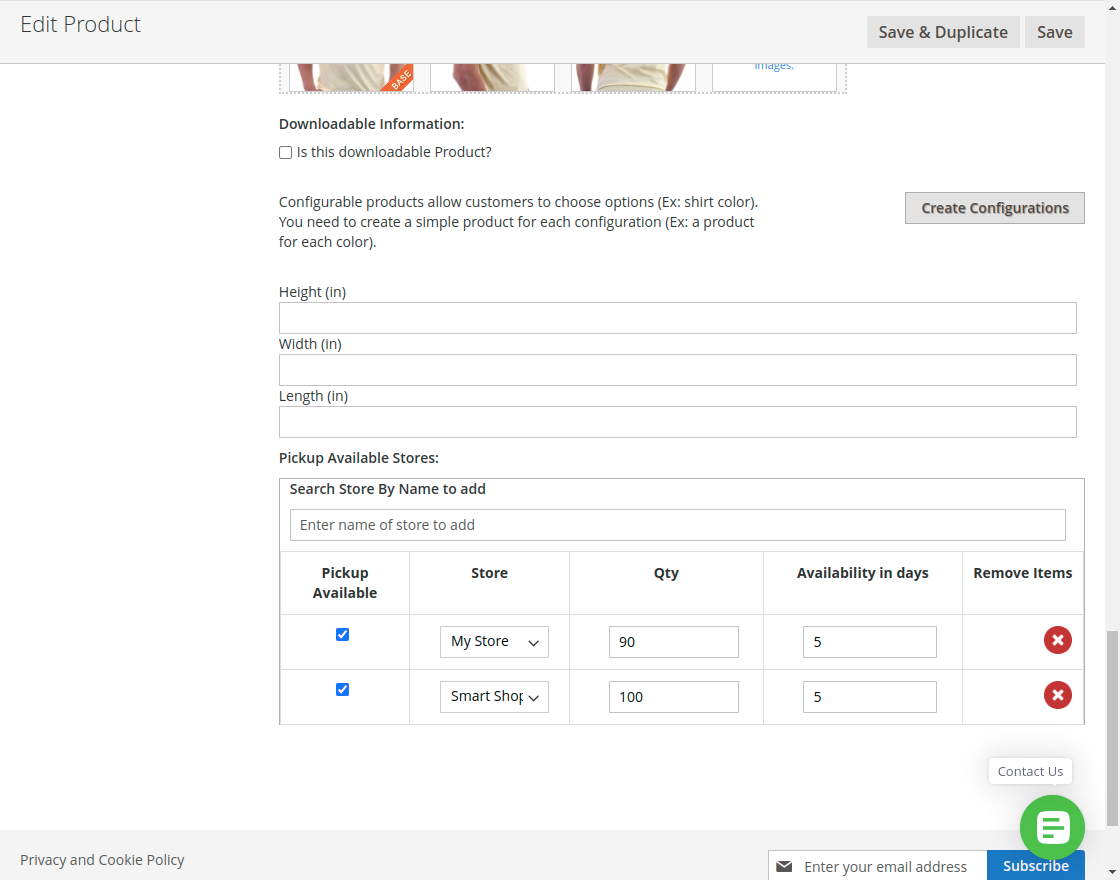The width and height of the screenshot is (1120, 880).
Task: Focus the Height input field
Action: click(x=677, y=317)
